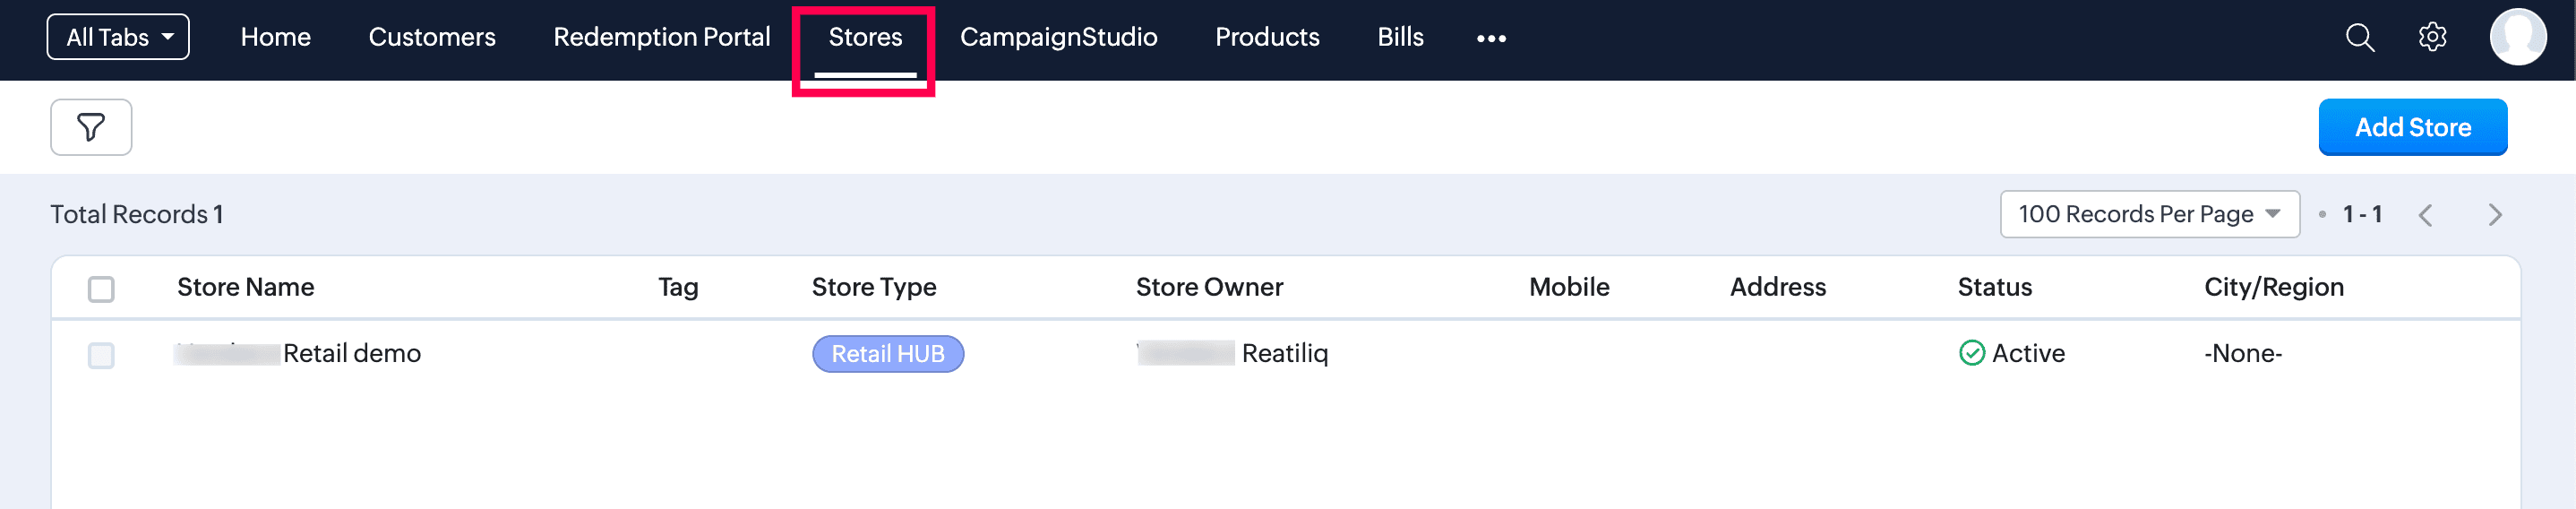The width and height of the screenshot is (2576, 509).
Task: Go to previous page arrow
Action: pyautogui.click(x=2425, y=215)
